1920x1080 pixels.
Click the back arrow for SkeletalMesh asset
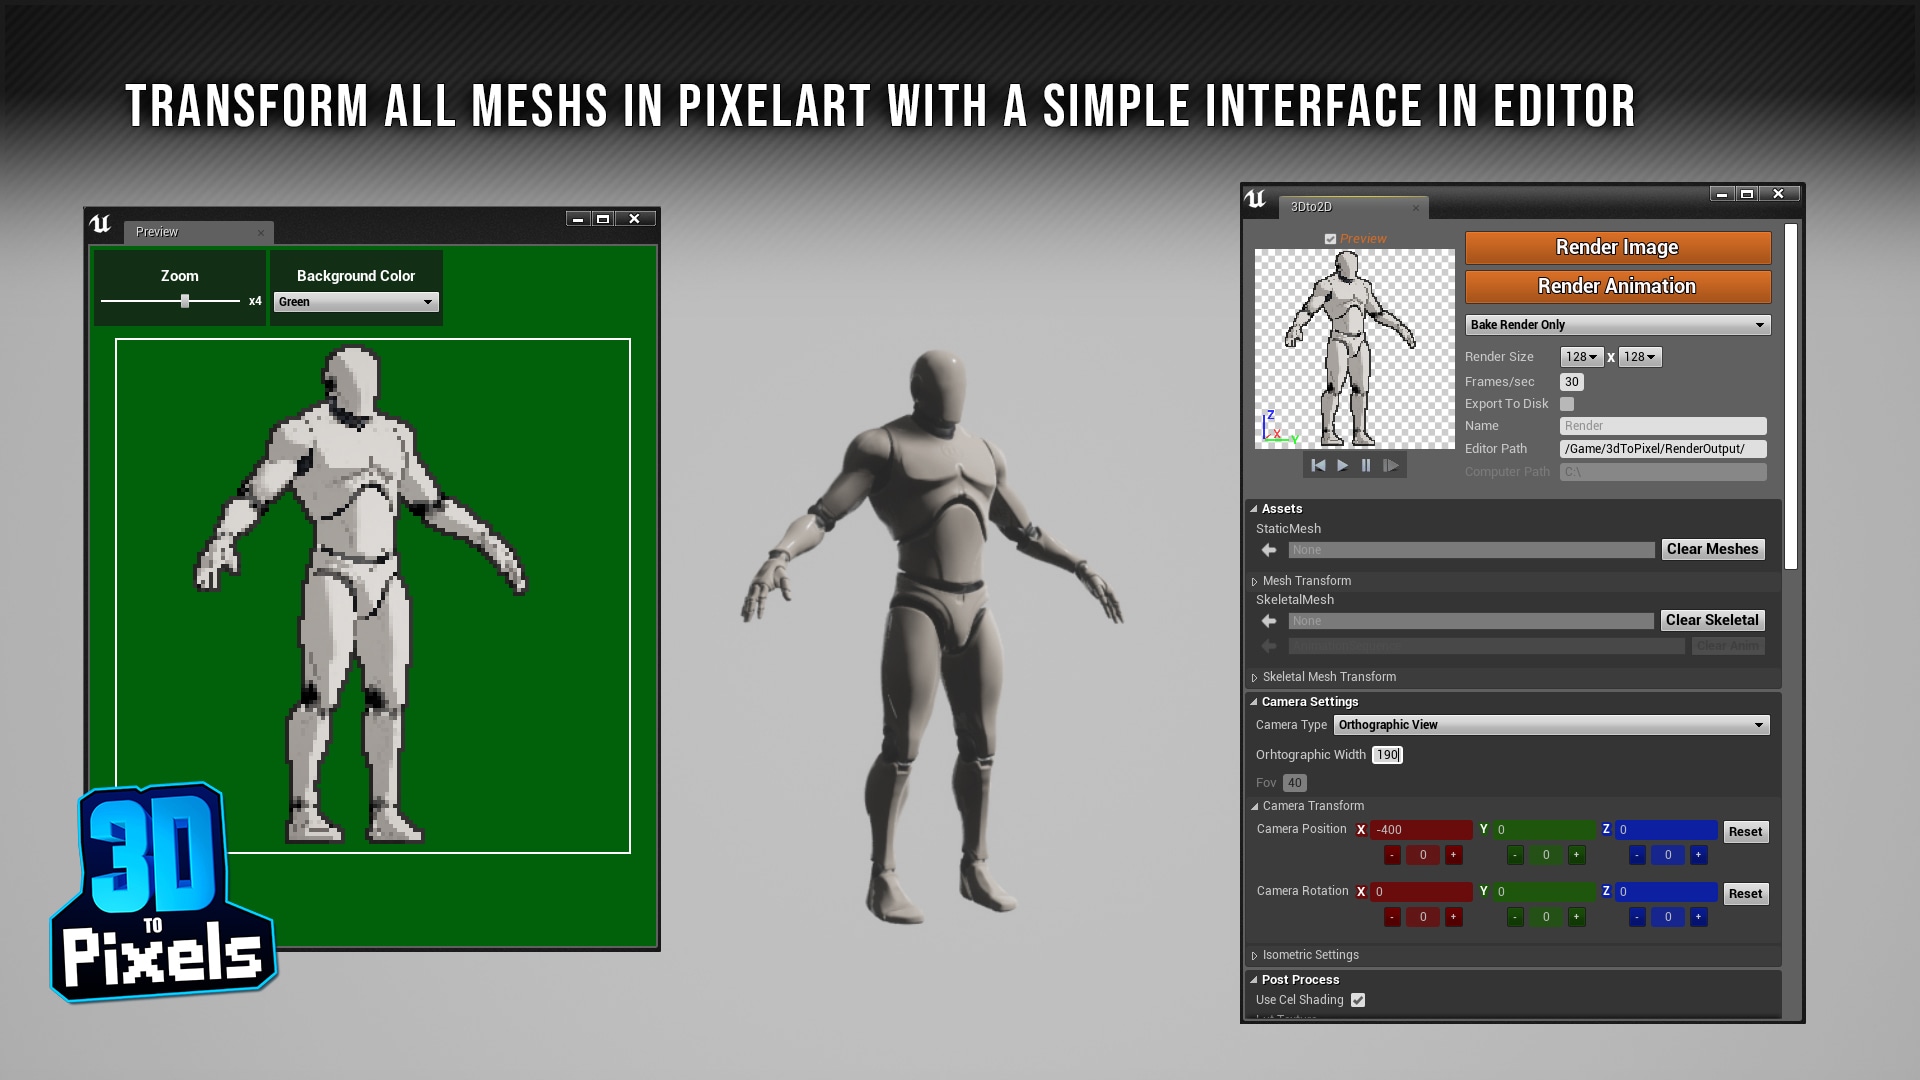(x=1270, y=620)
